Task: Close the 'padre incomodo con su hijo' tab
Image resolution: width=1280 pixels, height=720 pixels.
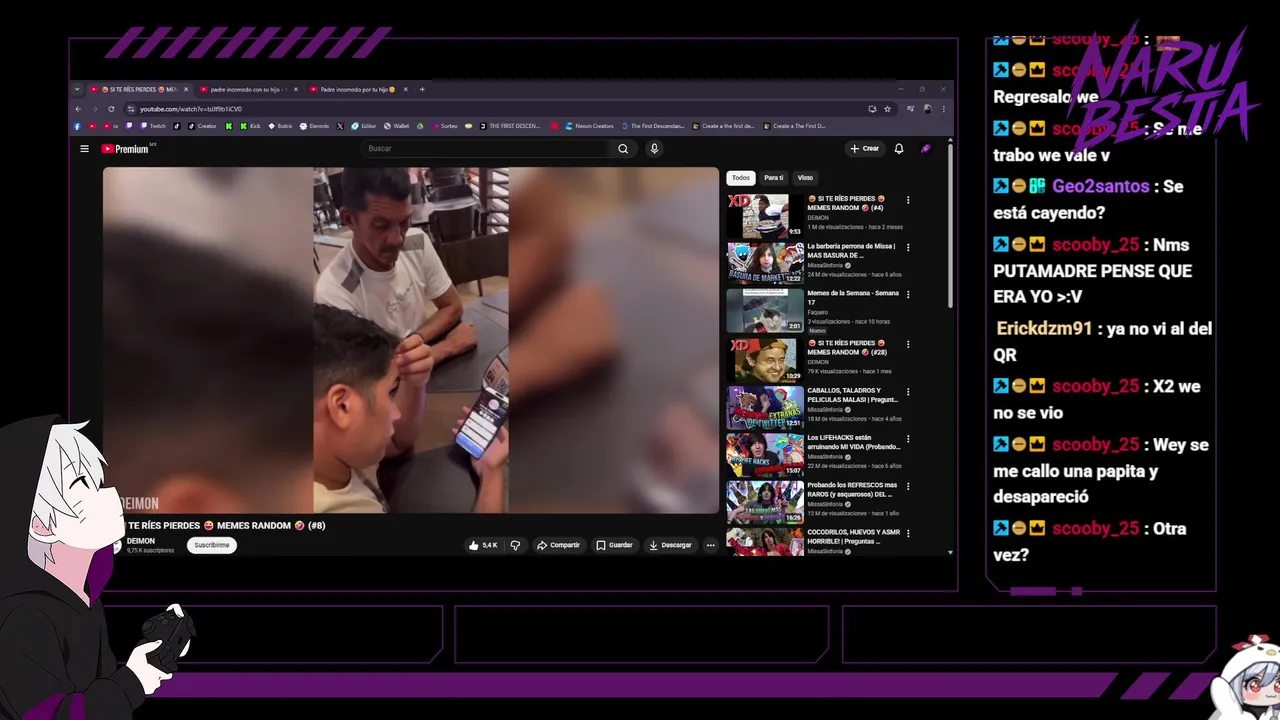Action: (296, 89)
